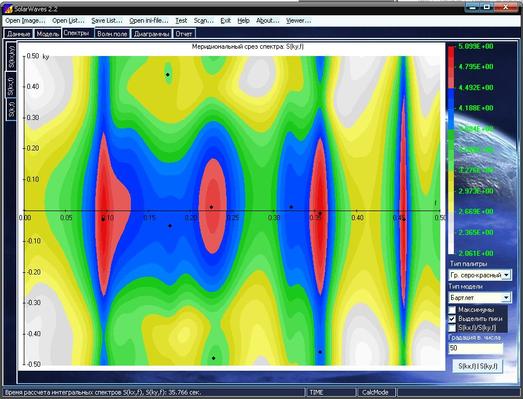Toggle the S(kx,f)/S(ky,f) checkbox
Image resolution: width=523 pixels, height=399 pixels.
coord(452,328)
